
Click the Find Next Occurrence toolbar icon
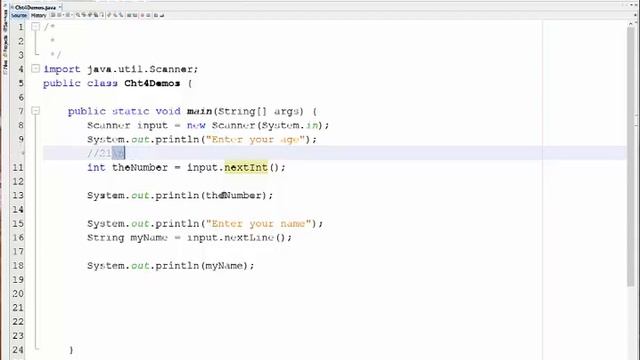90,15
